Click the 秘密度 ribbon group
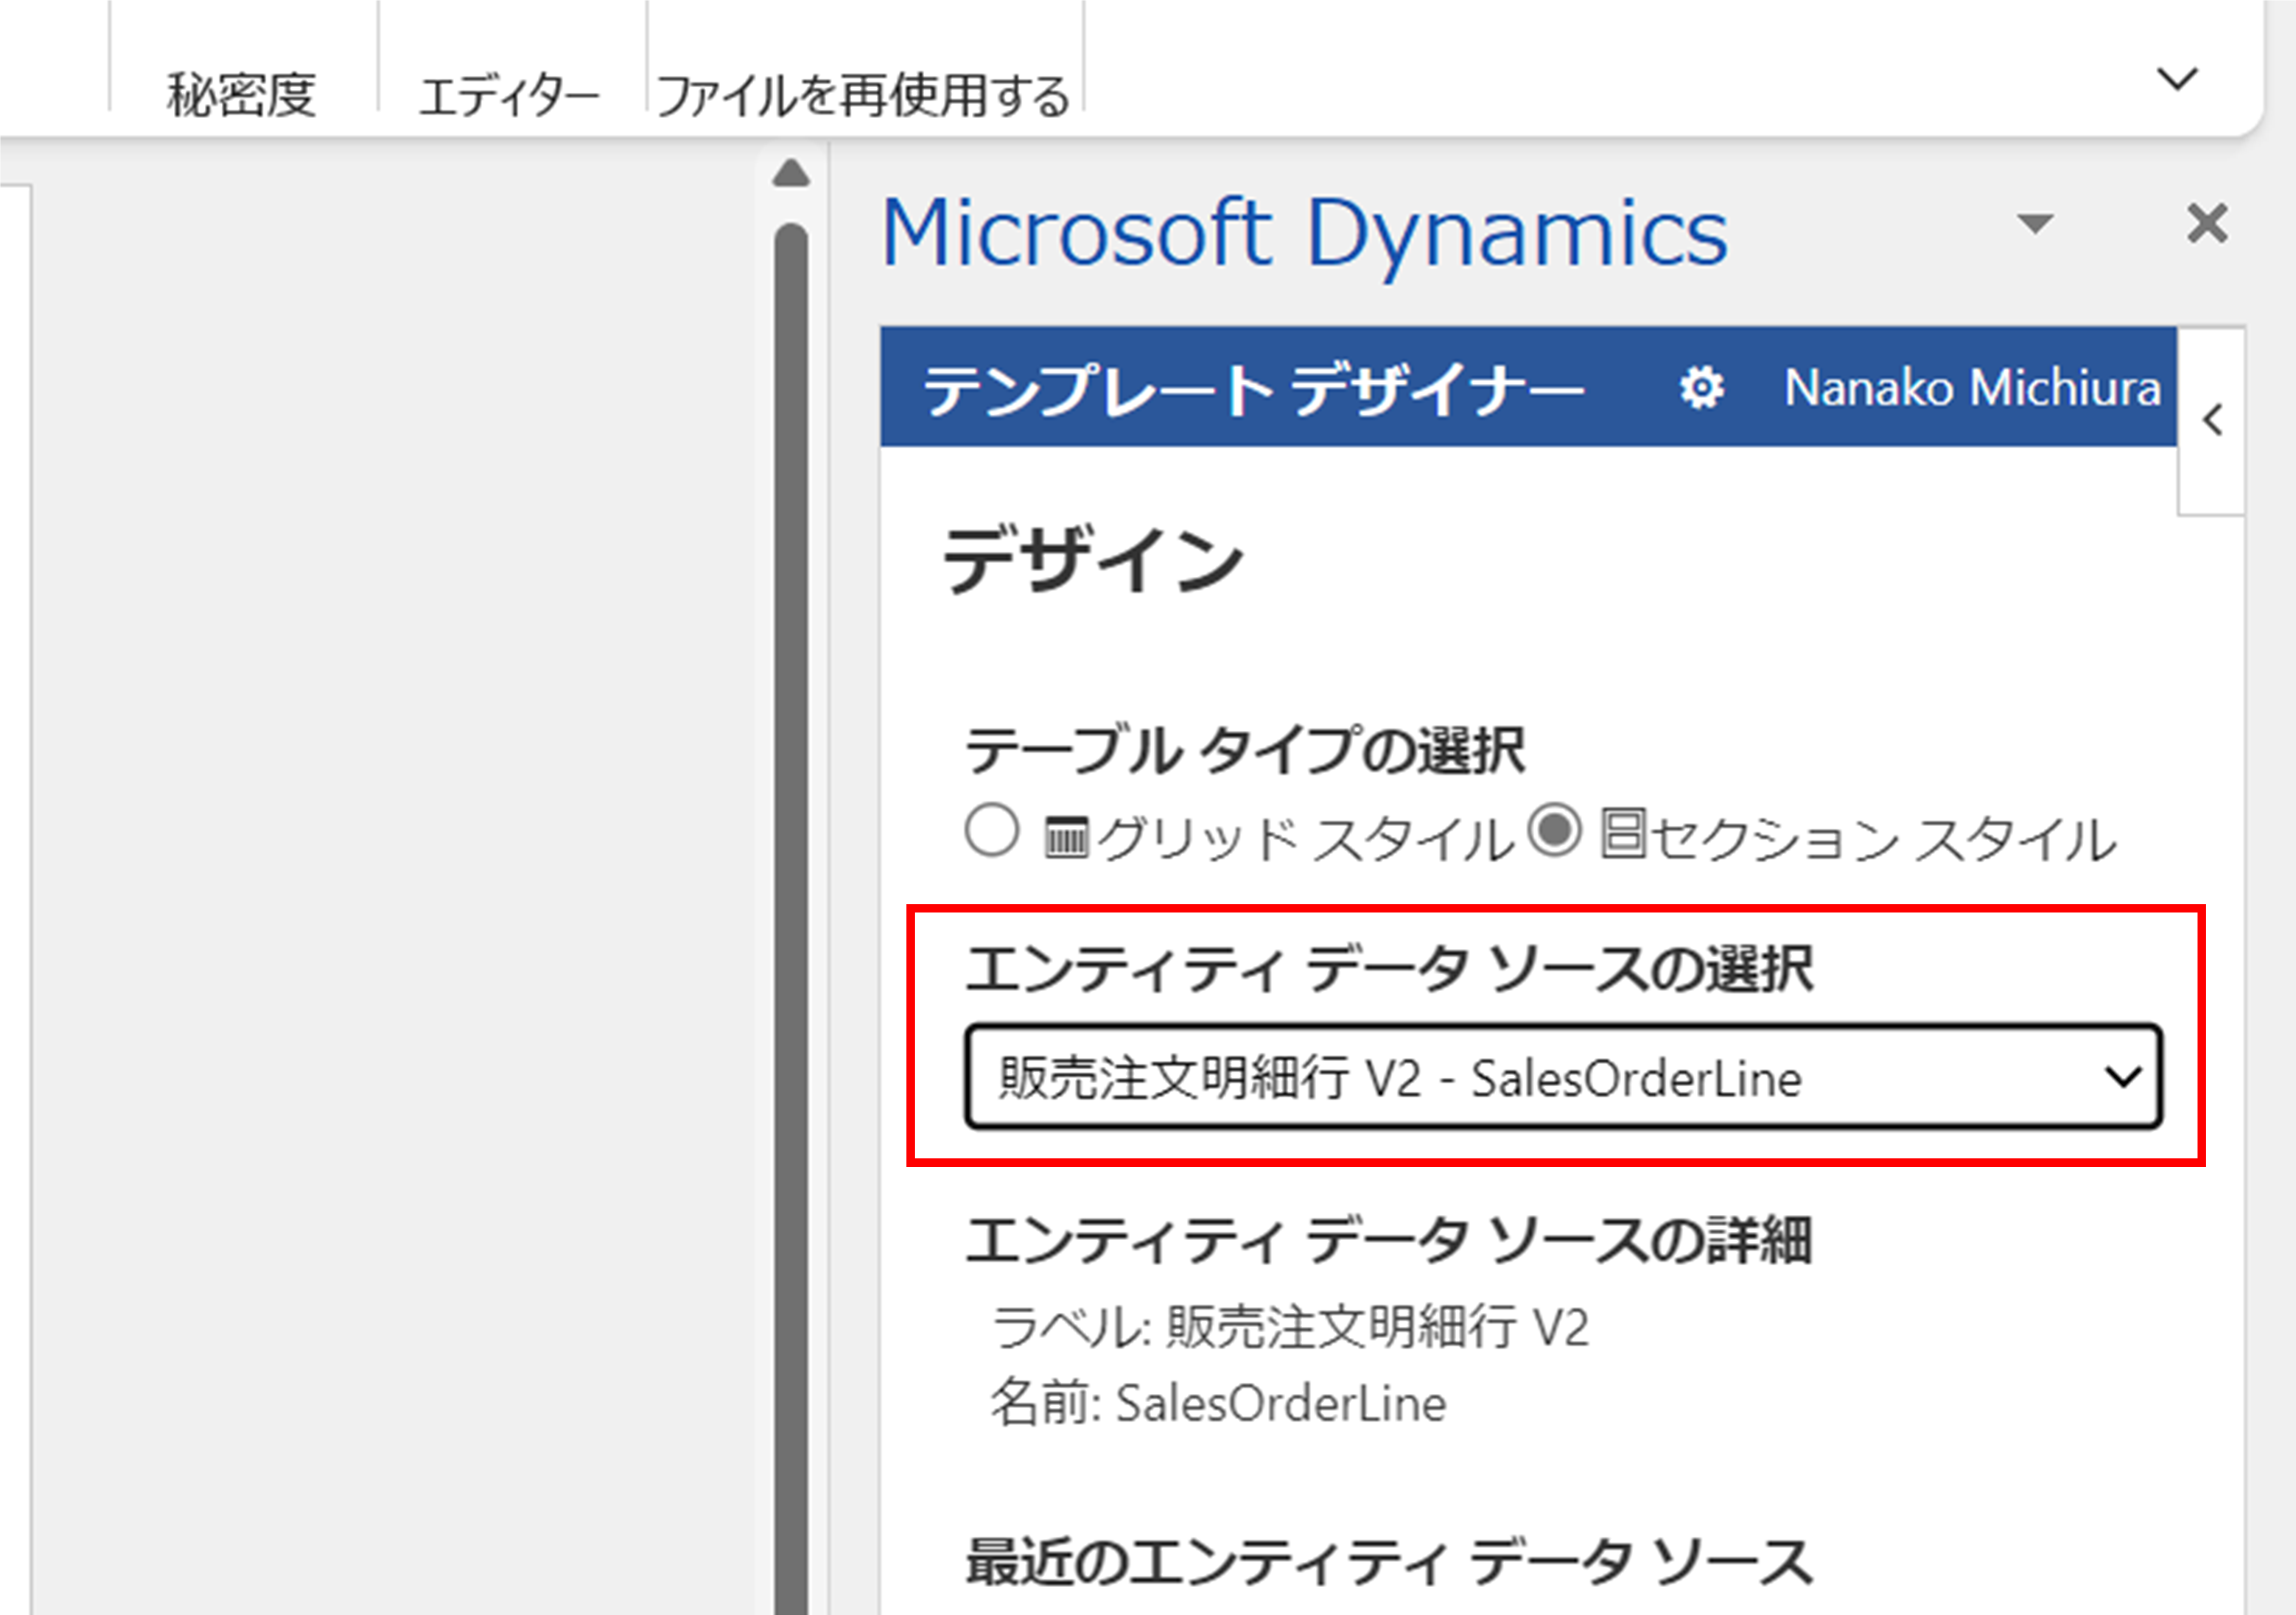 (241, 96)
